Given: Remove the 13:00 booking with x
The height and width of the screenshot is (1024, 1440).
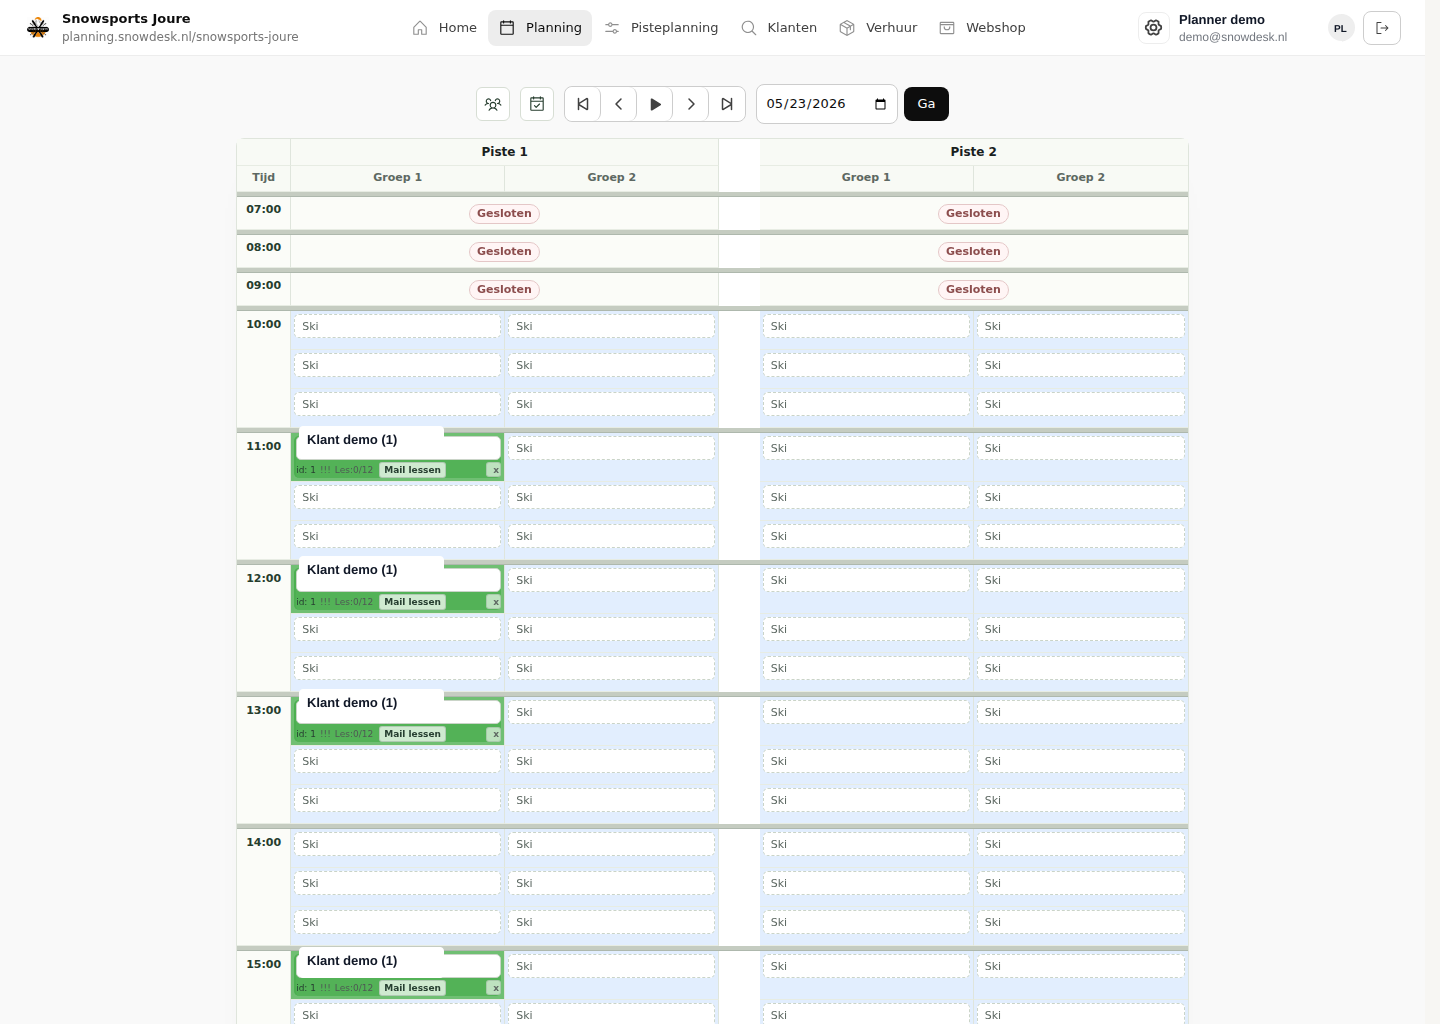Looking at the screenshot, I should click(x=495, y=734).
